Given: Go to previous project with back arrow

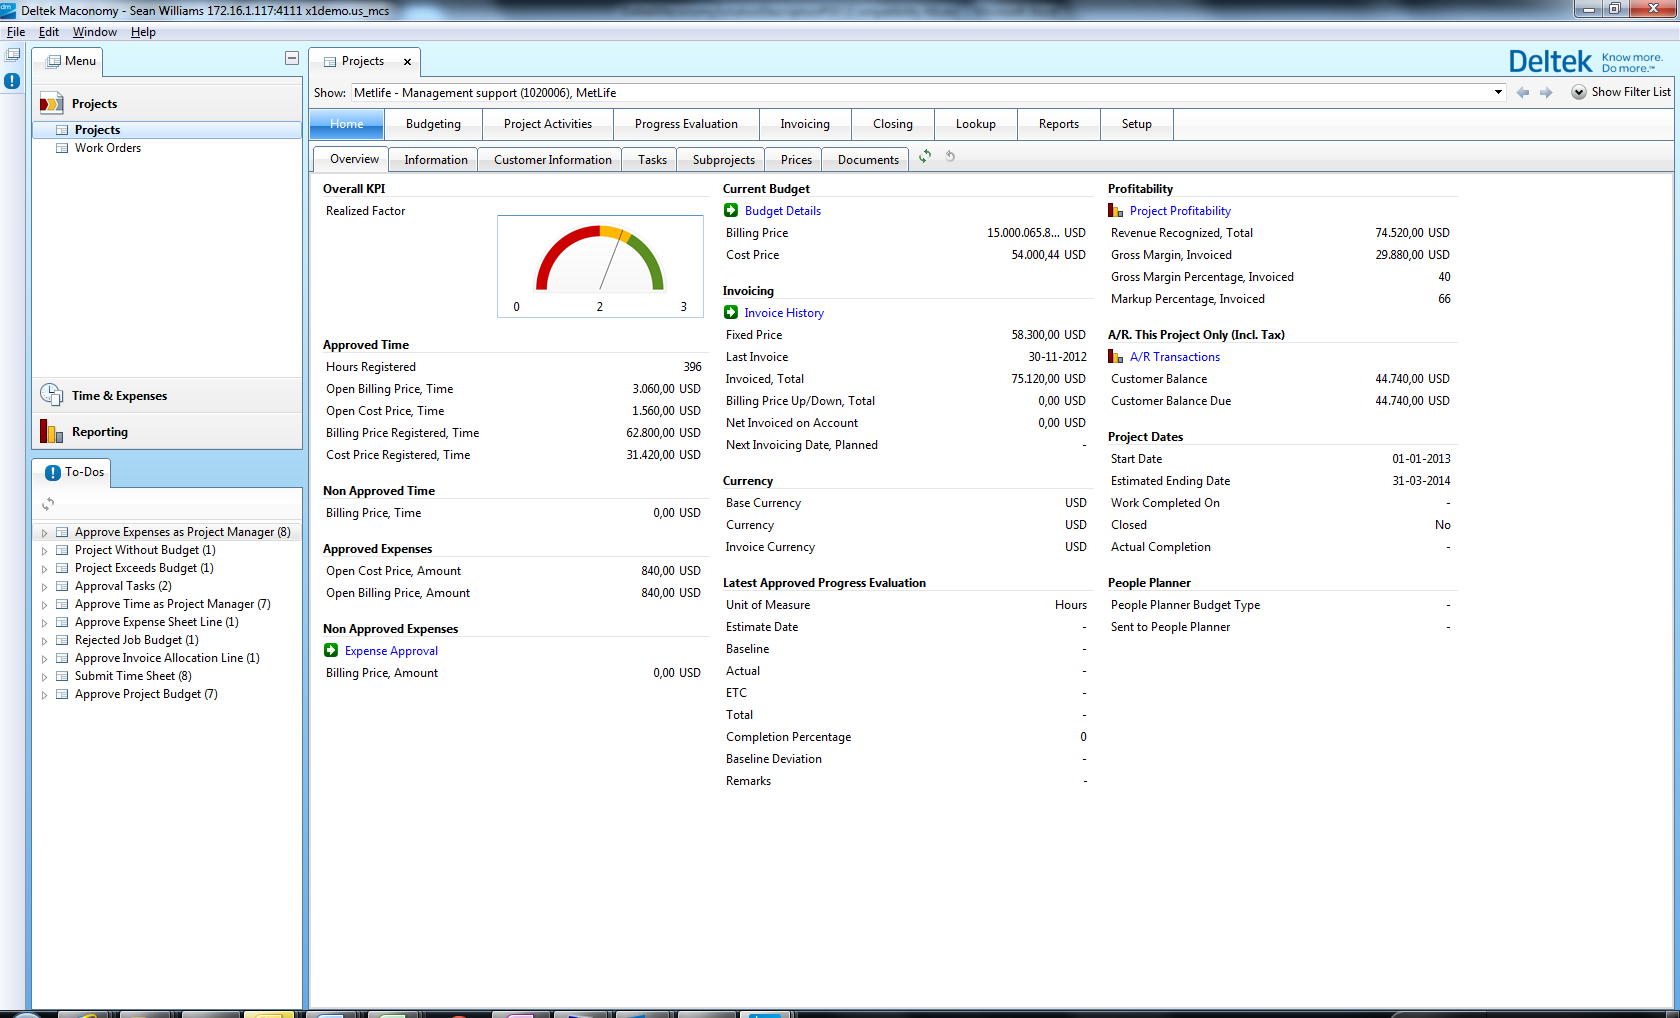Looking at the screenshot, I should click(x=1522, y=92).
